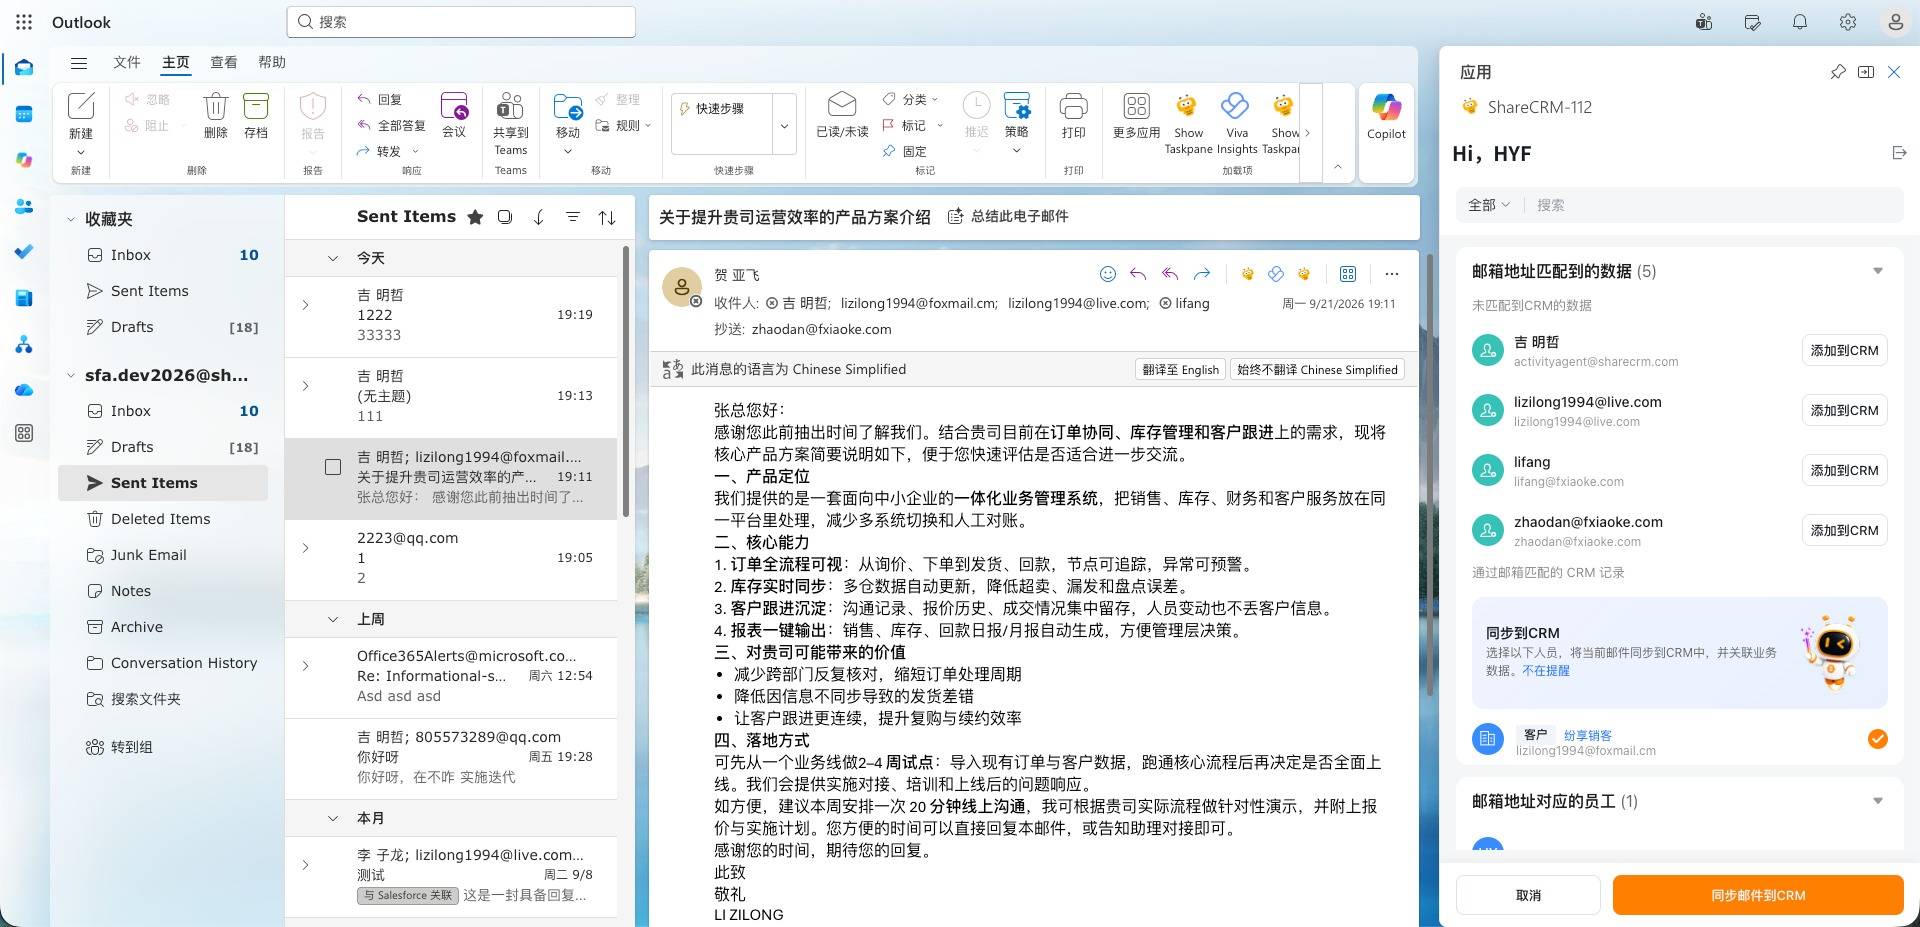Open notifications bell in header
This screenshot has height=927, width=1920.
(x=1800, y=22)
